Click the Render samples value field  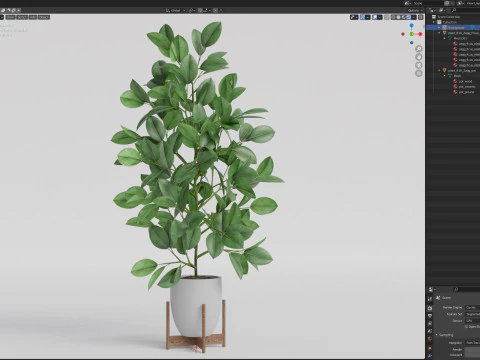[x=472, y=350]
